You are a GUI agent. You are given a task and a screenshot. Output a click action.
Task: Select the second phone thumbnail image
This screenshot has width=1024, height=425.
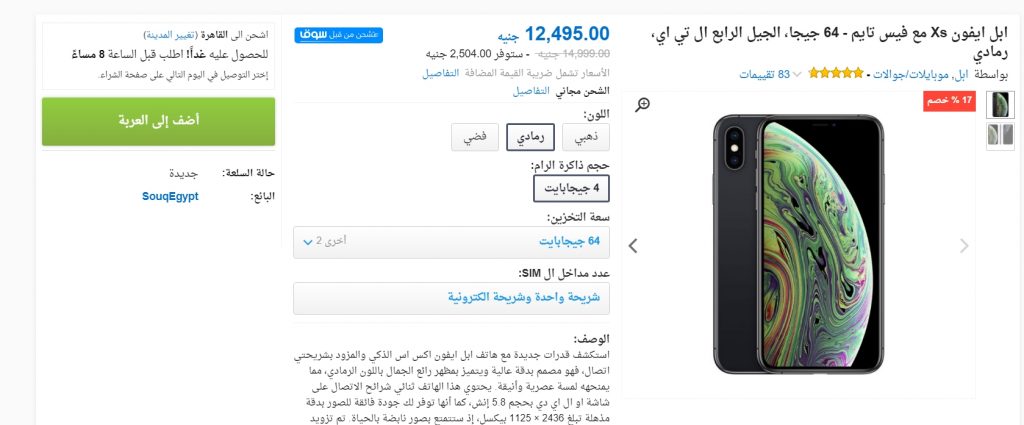tap(1000, 135)
